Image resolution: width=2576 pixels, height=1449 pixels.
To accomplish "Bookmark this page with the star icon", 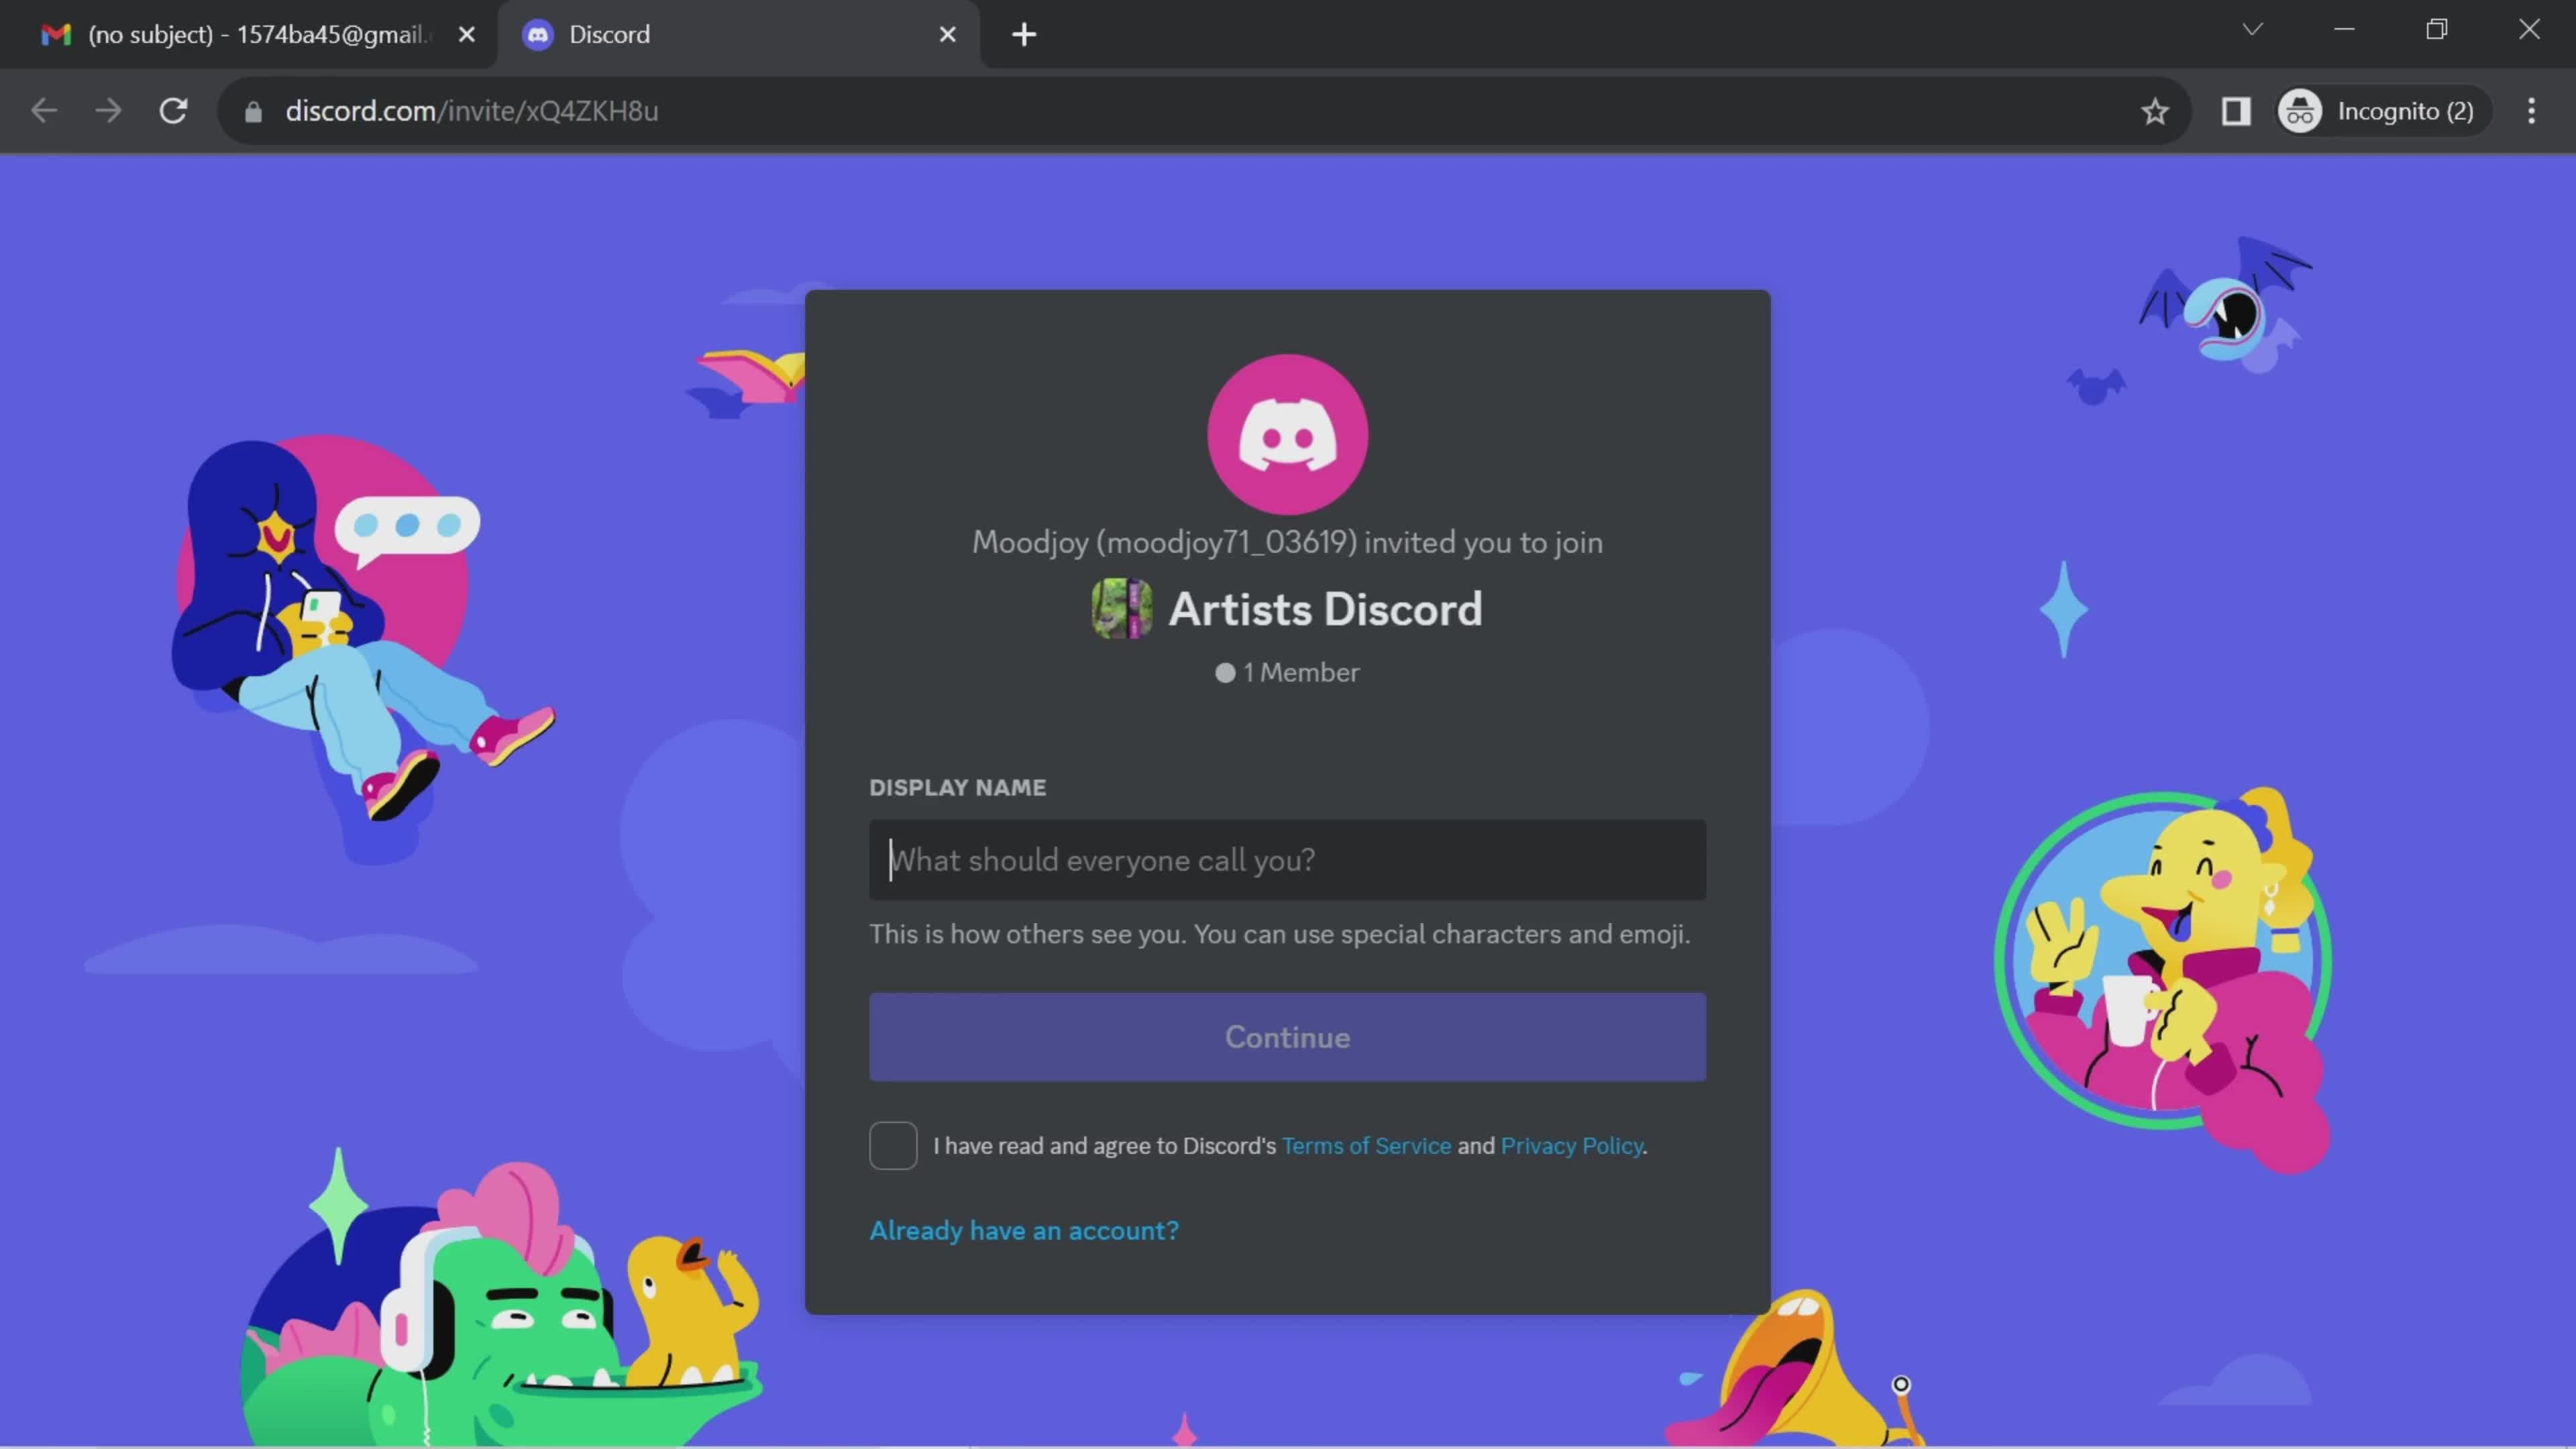I will (2155, 111).
